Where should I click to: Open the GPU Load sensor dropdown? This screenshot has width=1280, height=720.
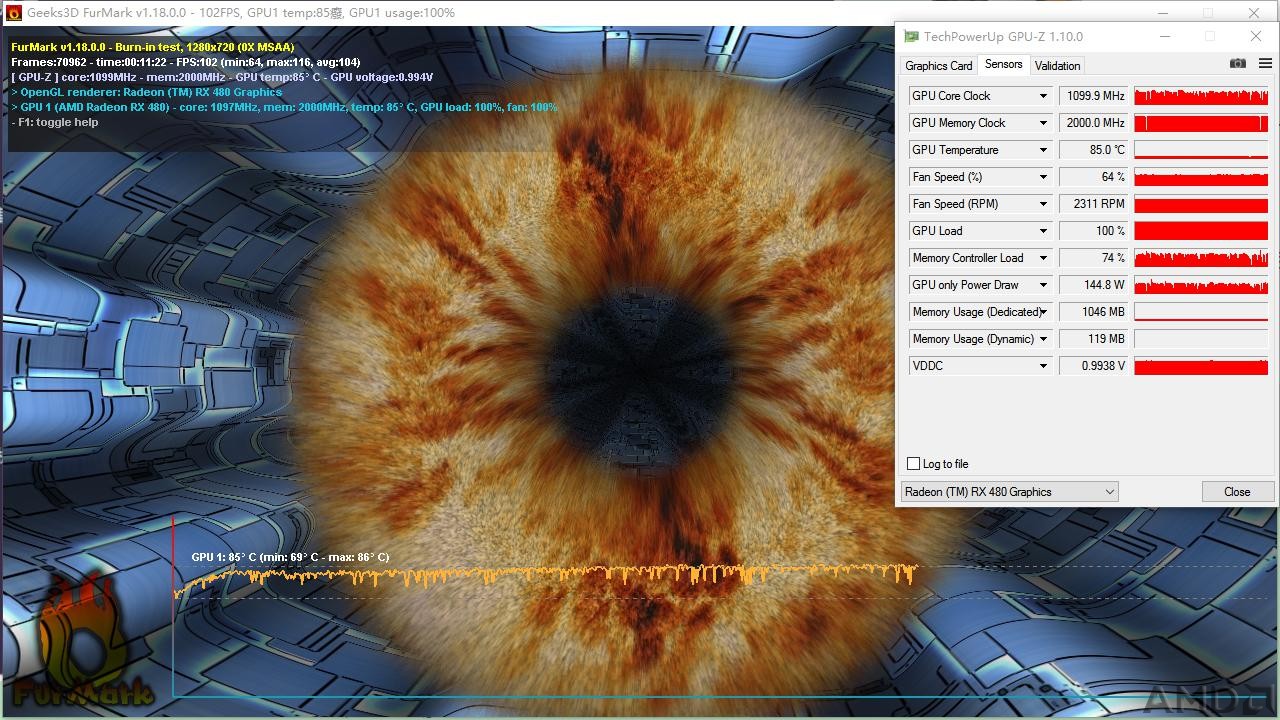point(1043,231)
